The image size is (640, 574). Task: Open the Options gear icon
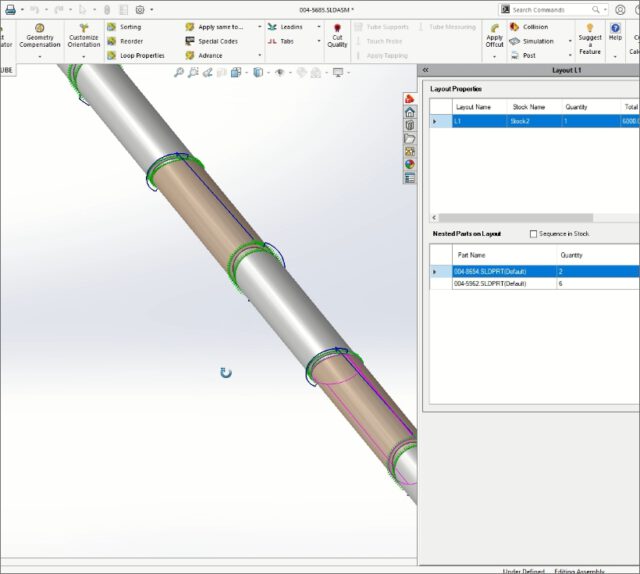click(x=140, y=9)
